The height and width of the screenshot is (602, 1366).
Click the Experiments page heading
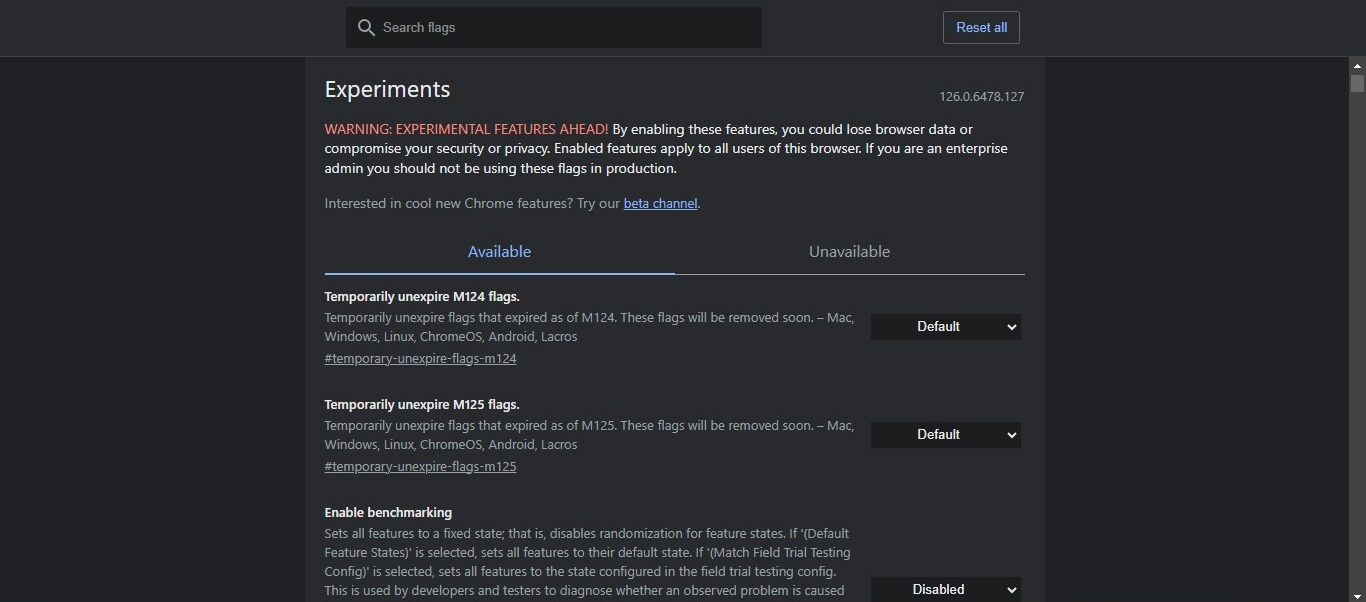point(387,90)
